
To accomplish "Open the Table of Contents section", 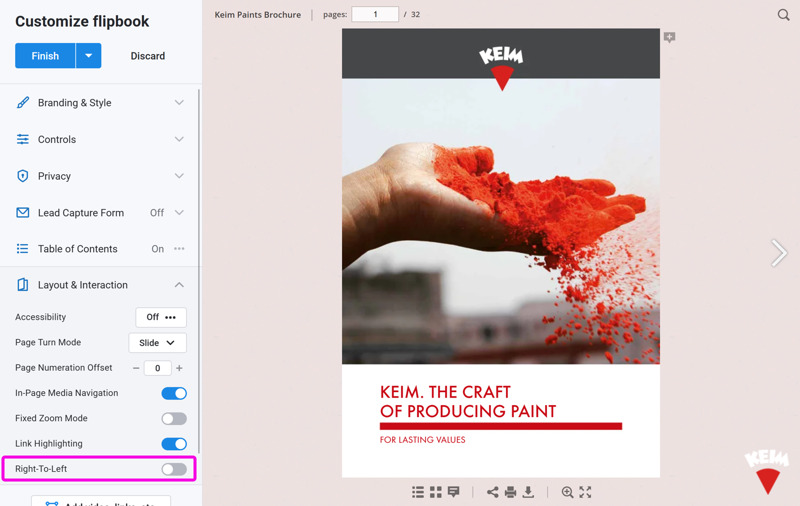I will point(101,249).
